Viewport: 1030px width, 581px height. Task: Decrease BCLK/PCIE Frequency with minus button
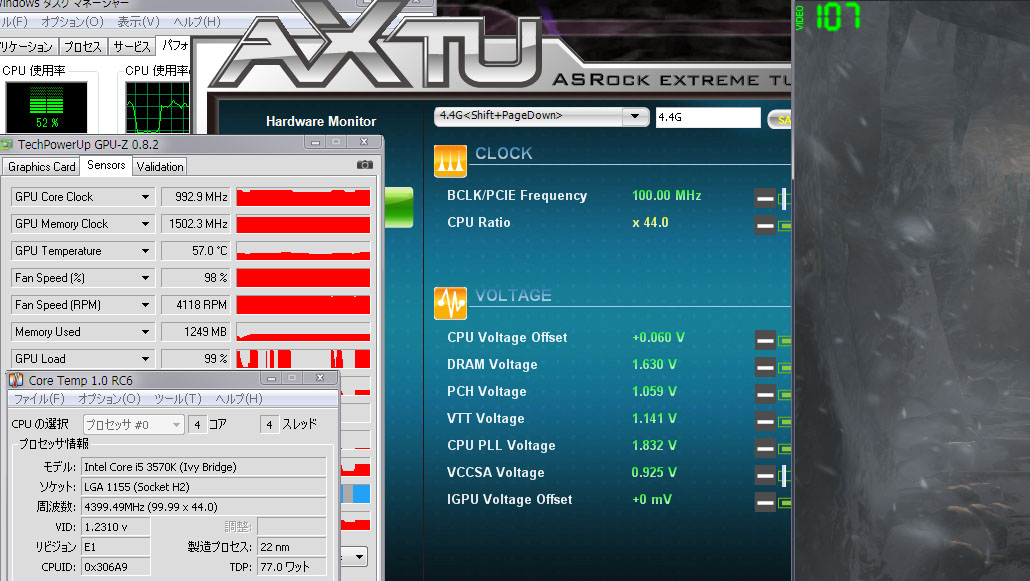(765, 198)
